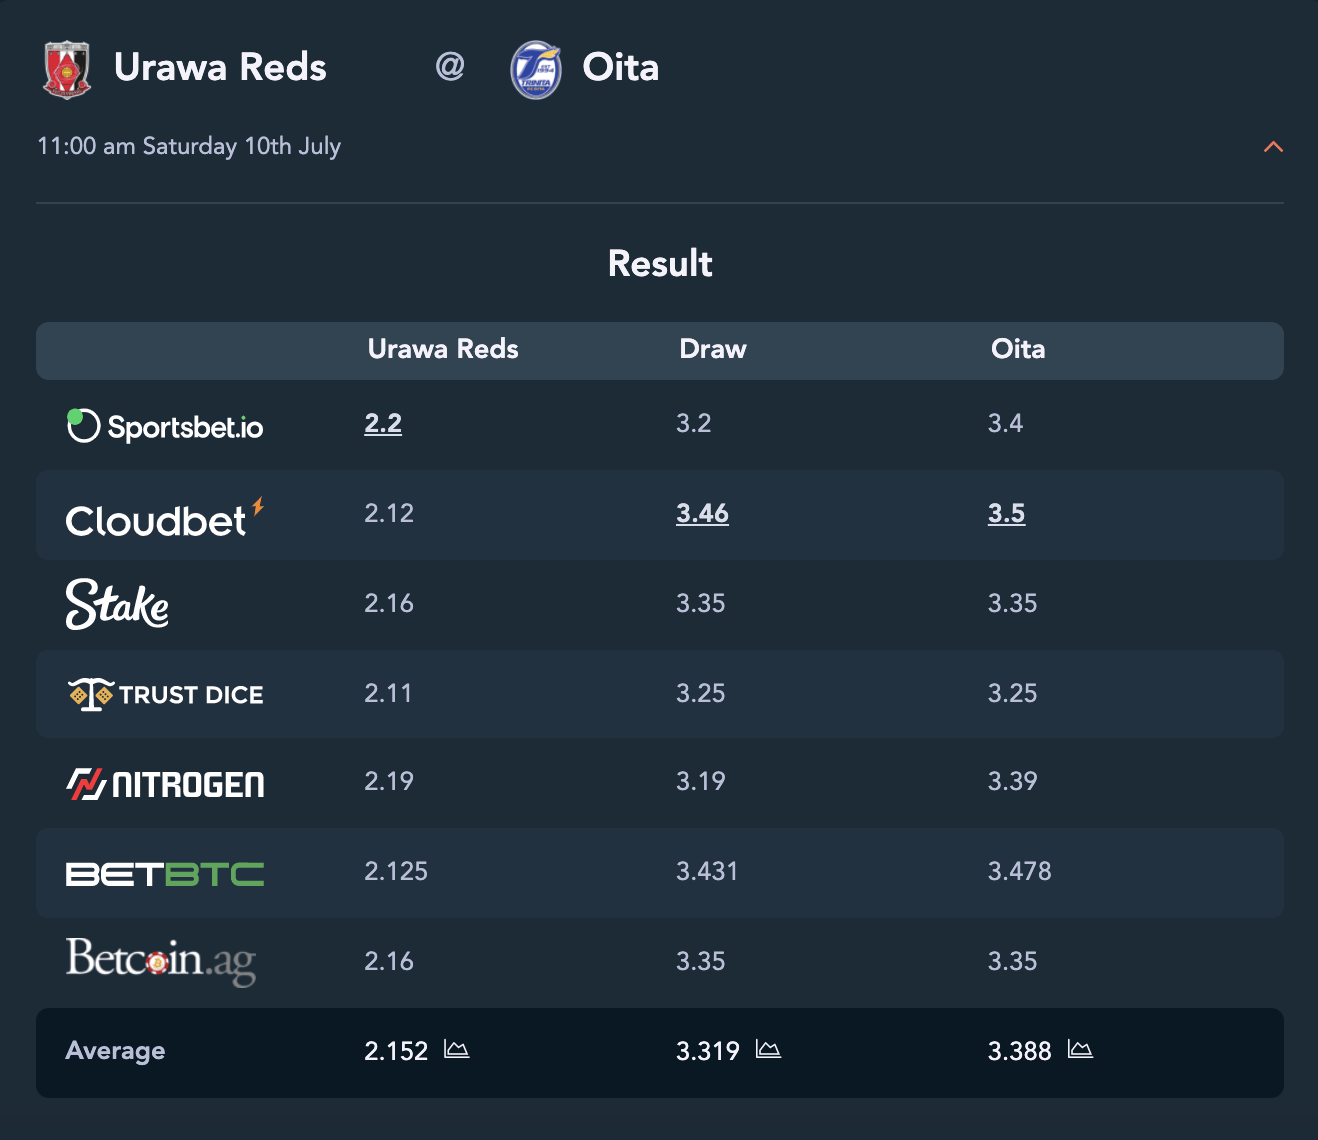Open the Sportsbet.io bookmaker logo
The image size is (1318, 1140).
165,426
